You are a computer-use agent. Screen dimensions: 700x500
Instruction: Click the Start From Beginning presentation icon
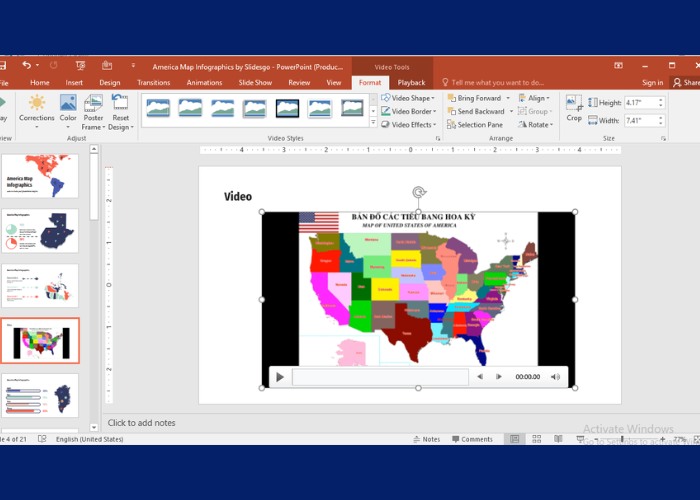[80, 66]
